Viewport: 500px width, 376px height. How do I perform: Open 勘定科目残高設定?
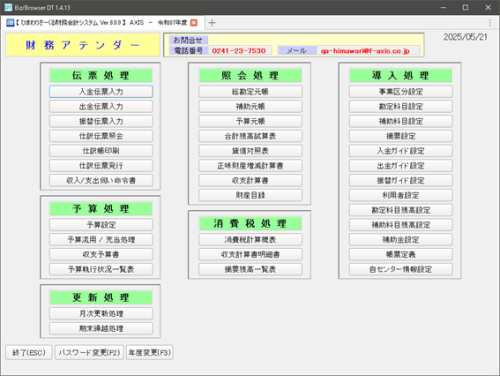(x=401, y=210)
